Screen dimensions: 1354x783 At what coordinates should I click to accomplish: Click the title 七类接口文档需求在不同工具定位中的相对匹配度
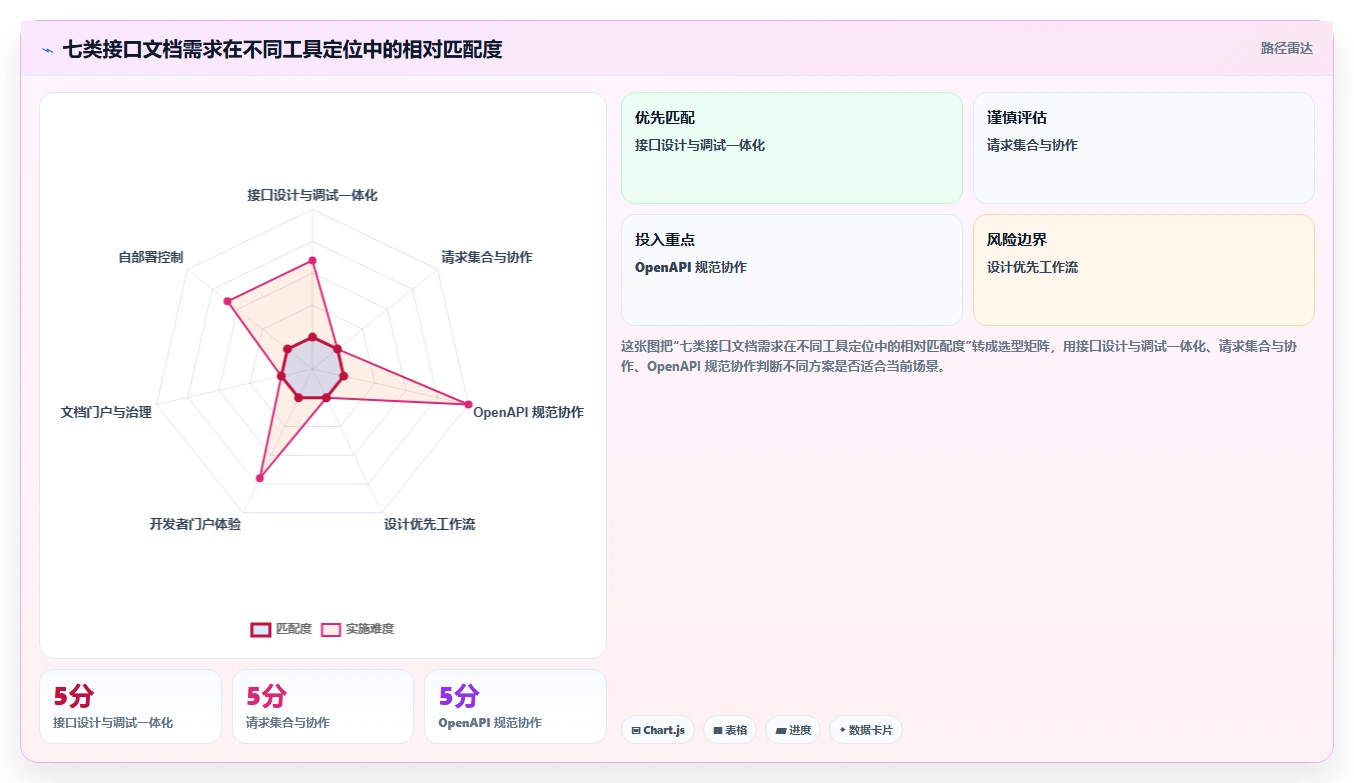[x=282, y=49]
